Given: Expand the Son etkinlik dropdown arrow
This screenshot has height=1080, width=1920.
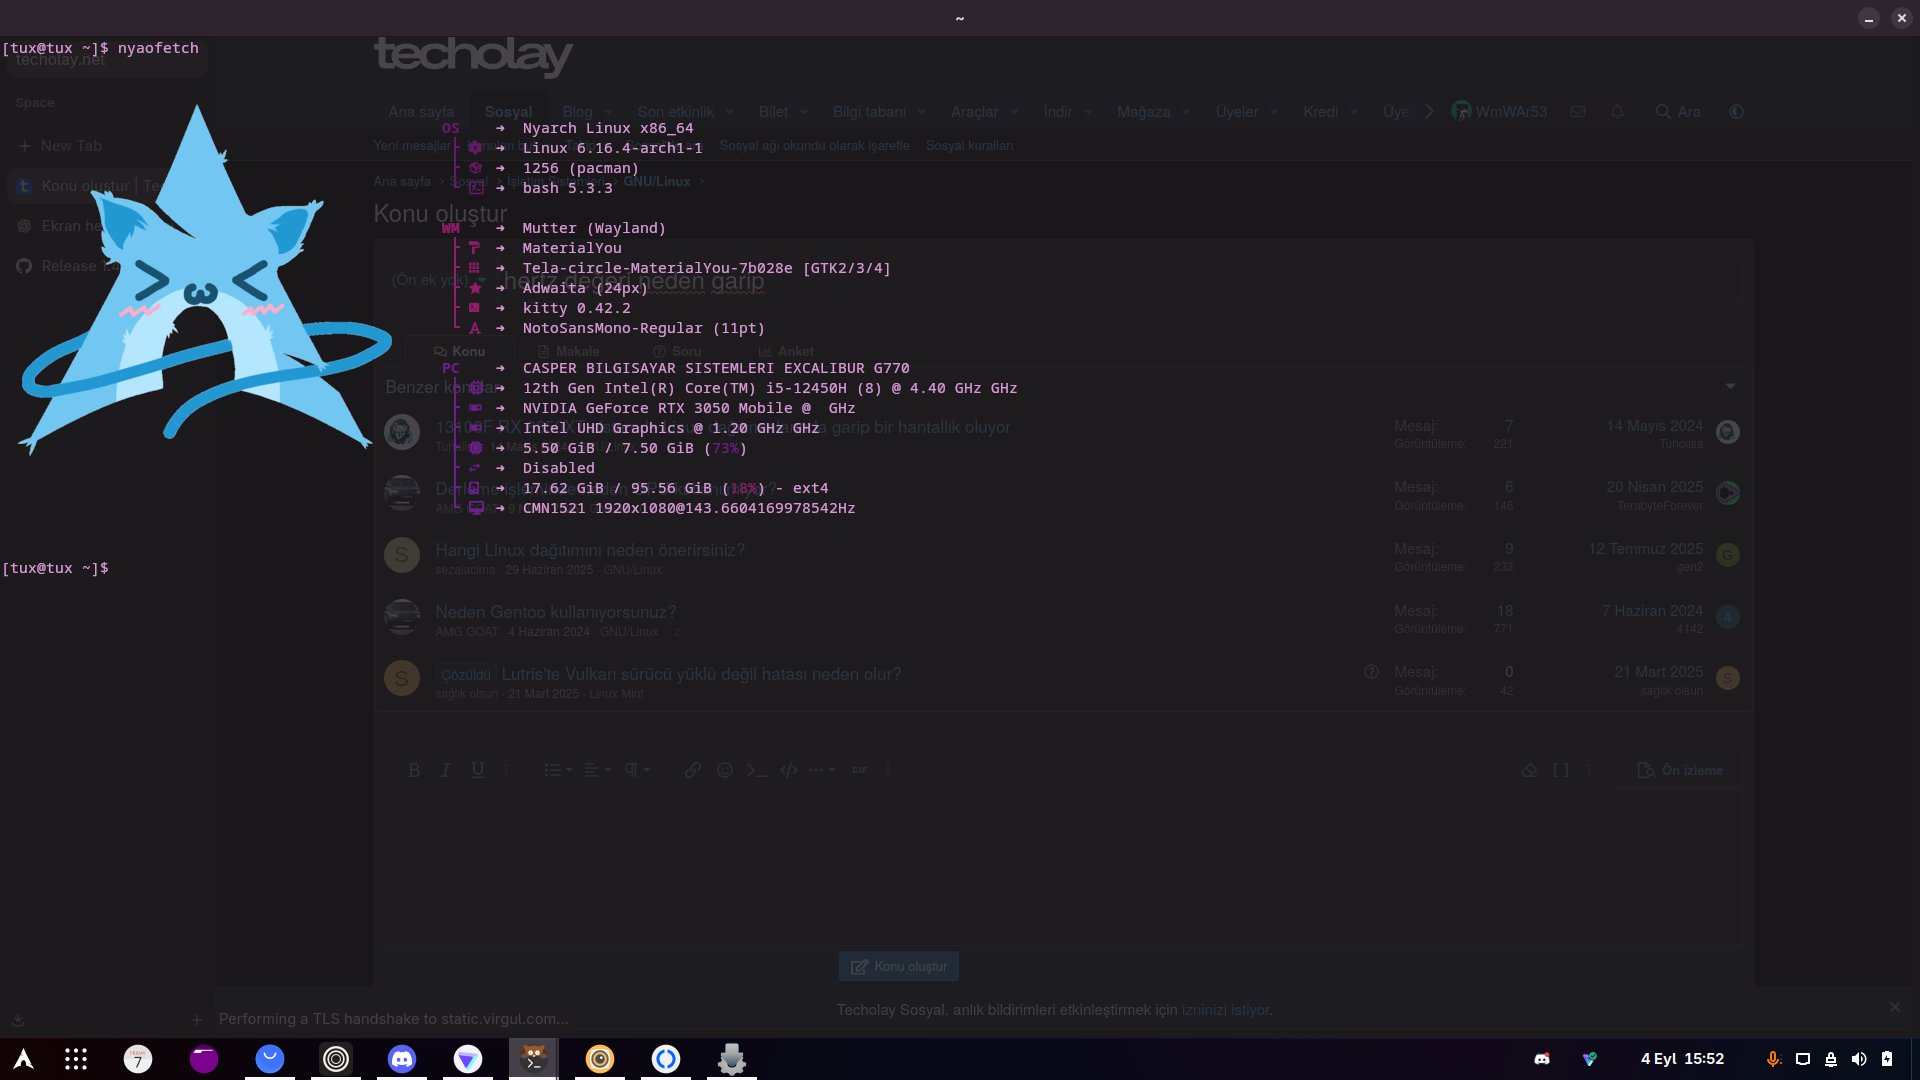Looking at the screenshot, I should click(x=730, y=112).
